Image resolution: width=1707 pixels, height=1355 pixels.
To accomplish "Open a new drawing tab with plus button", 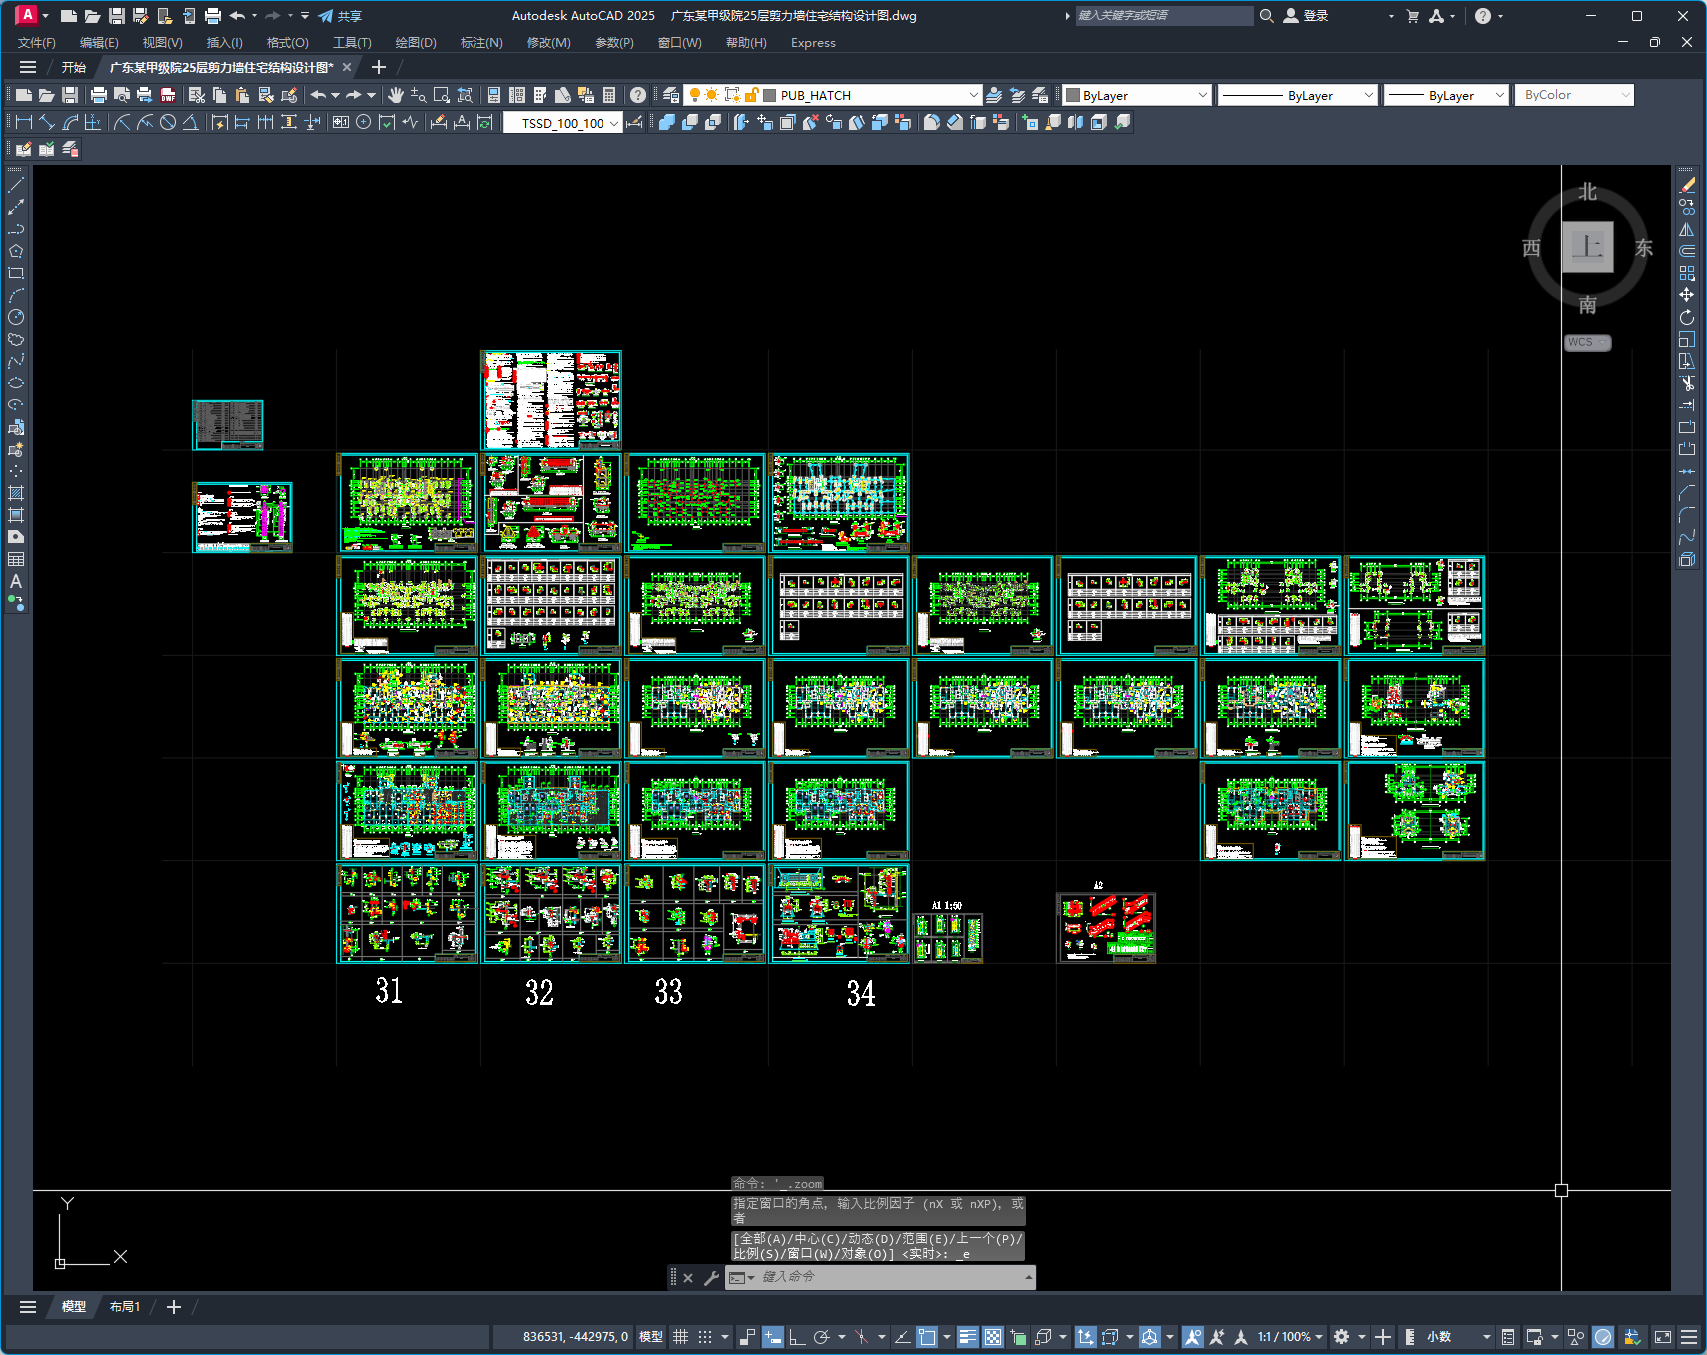I will pyautogui.click(x=378, y=67).
